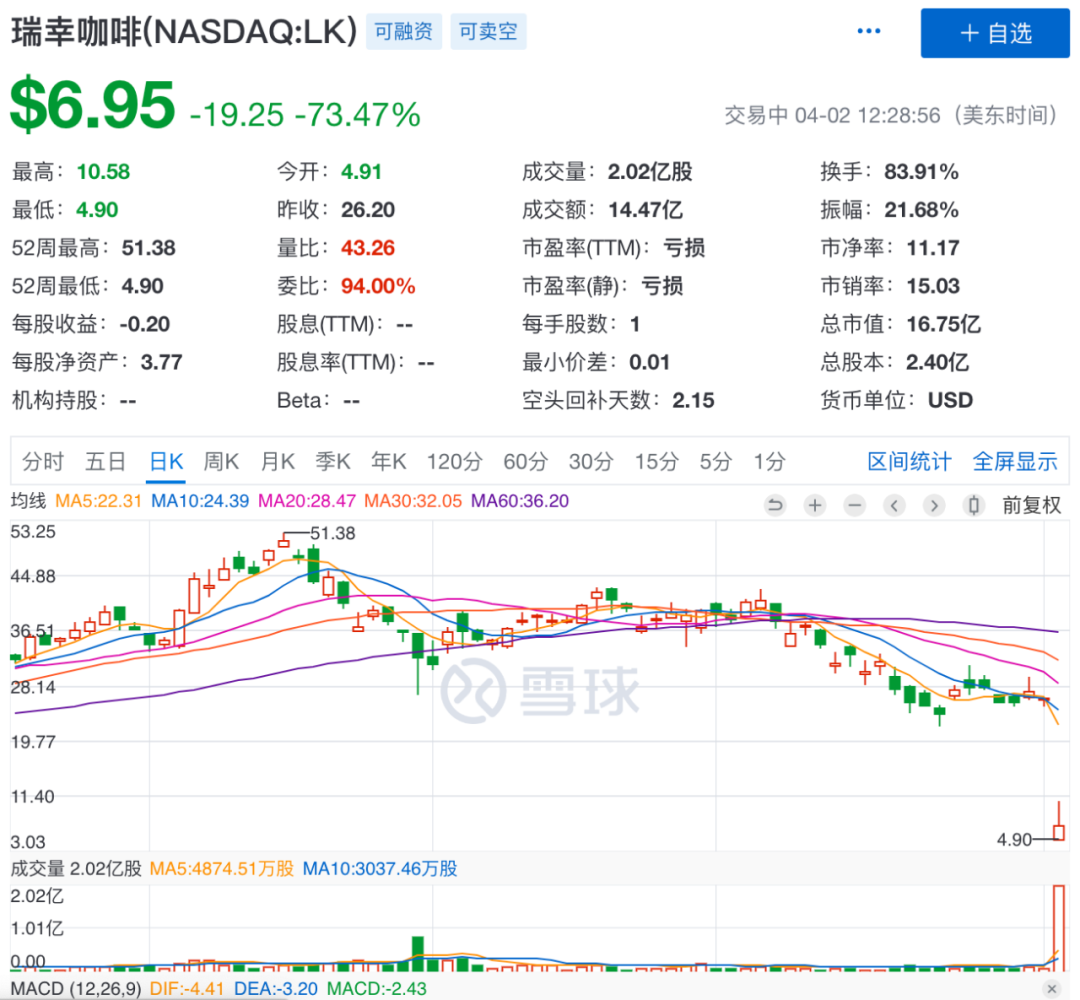Select the 月K monthly chart tab
The height and width of the screenshot is (1000, 1080).
(x=277, y=461)
